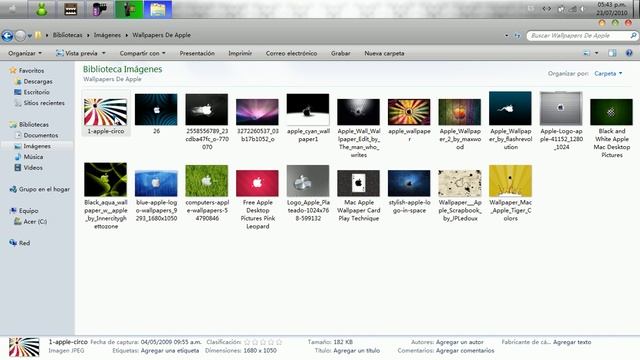Screen dimensions: 640x360
Task: Select the apple_wallpaper image
Action: pos(409,112)
